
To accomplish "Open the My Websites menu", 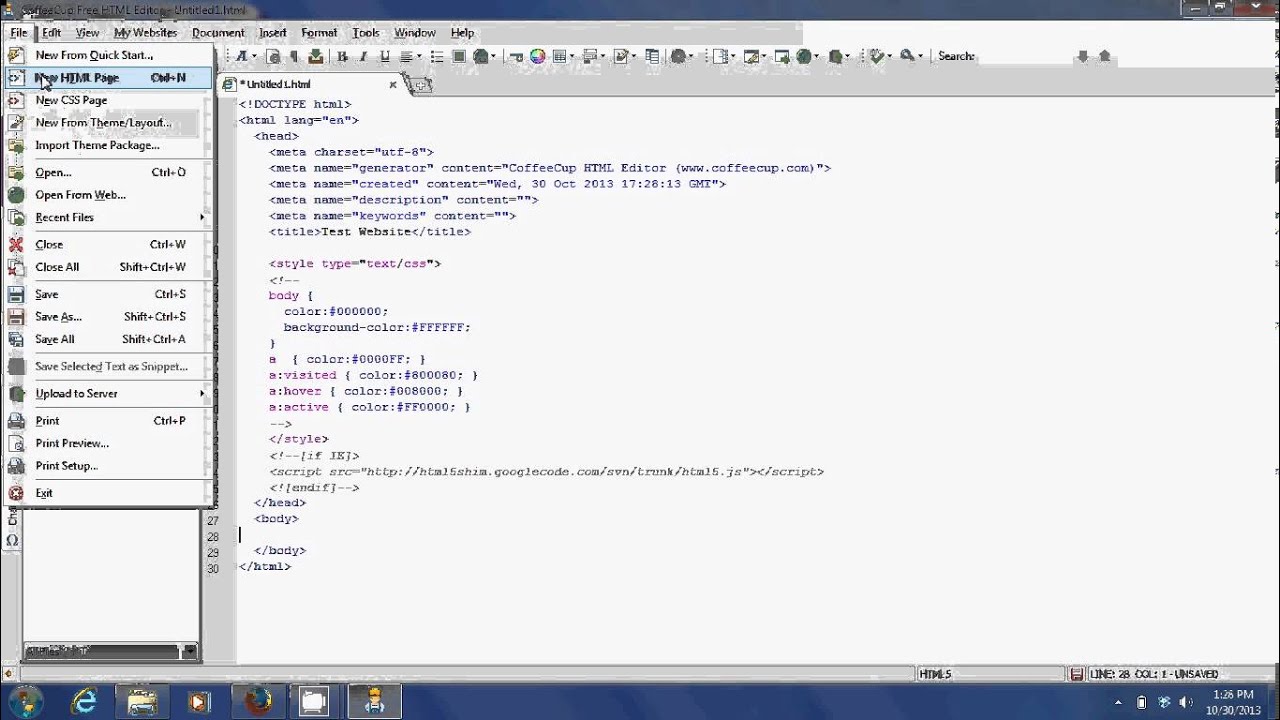I will pyautogui.click(x=145, y=33).
